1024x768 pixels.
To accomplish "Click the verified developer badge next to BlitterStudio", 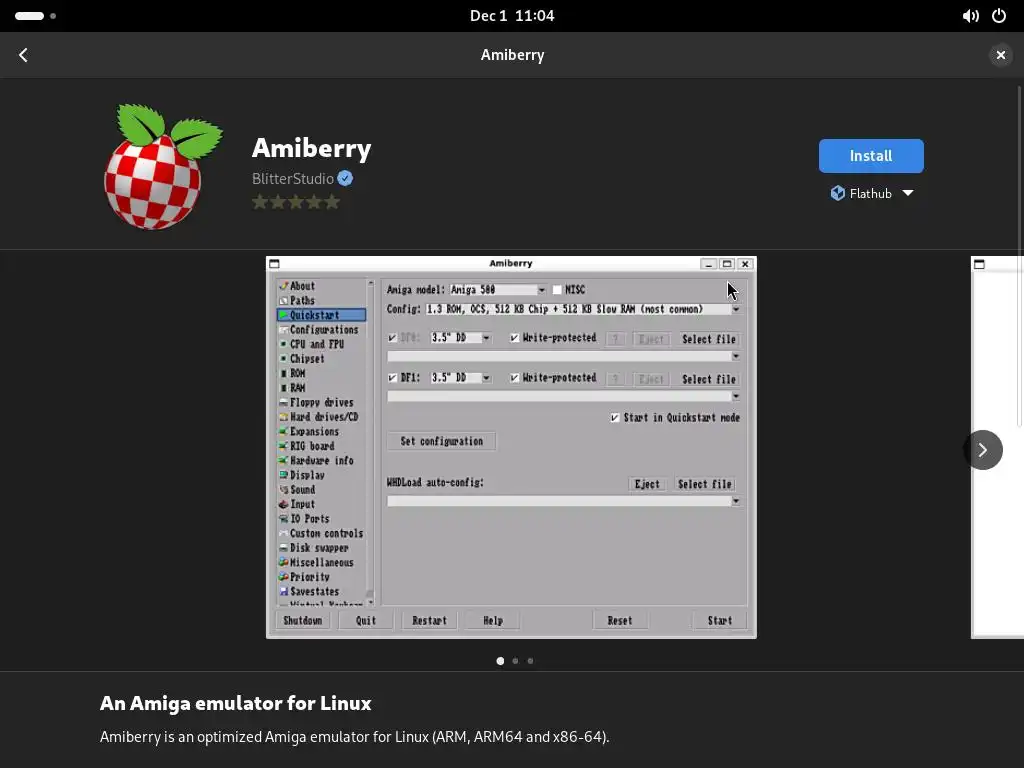I will tap(345, 178).
